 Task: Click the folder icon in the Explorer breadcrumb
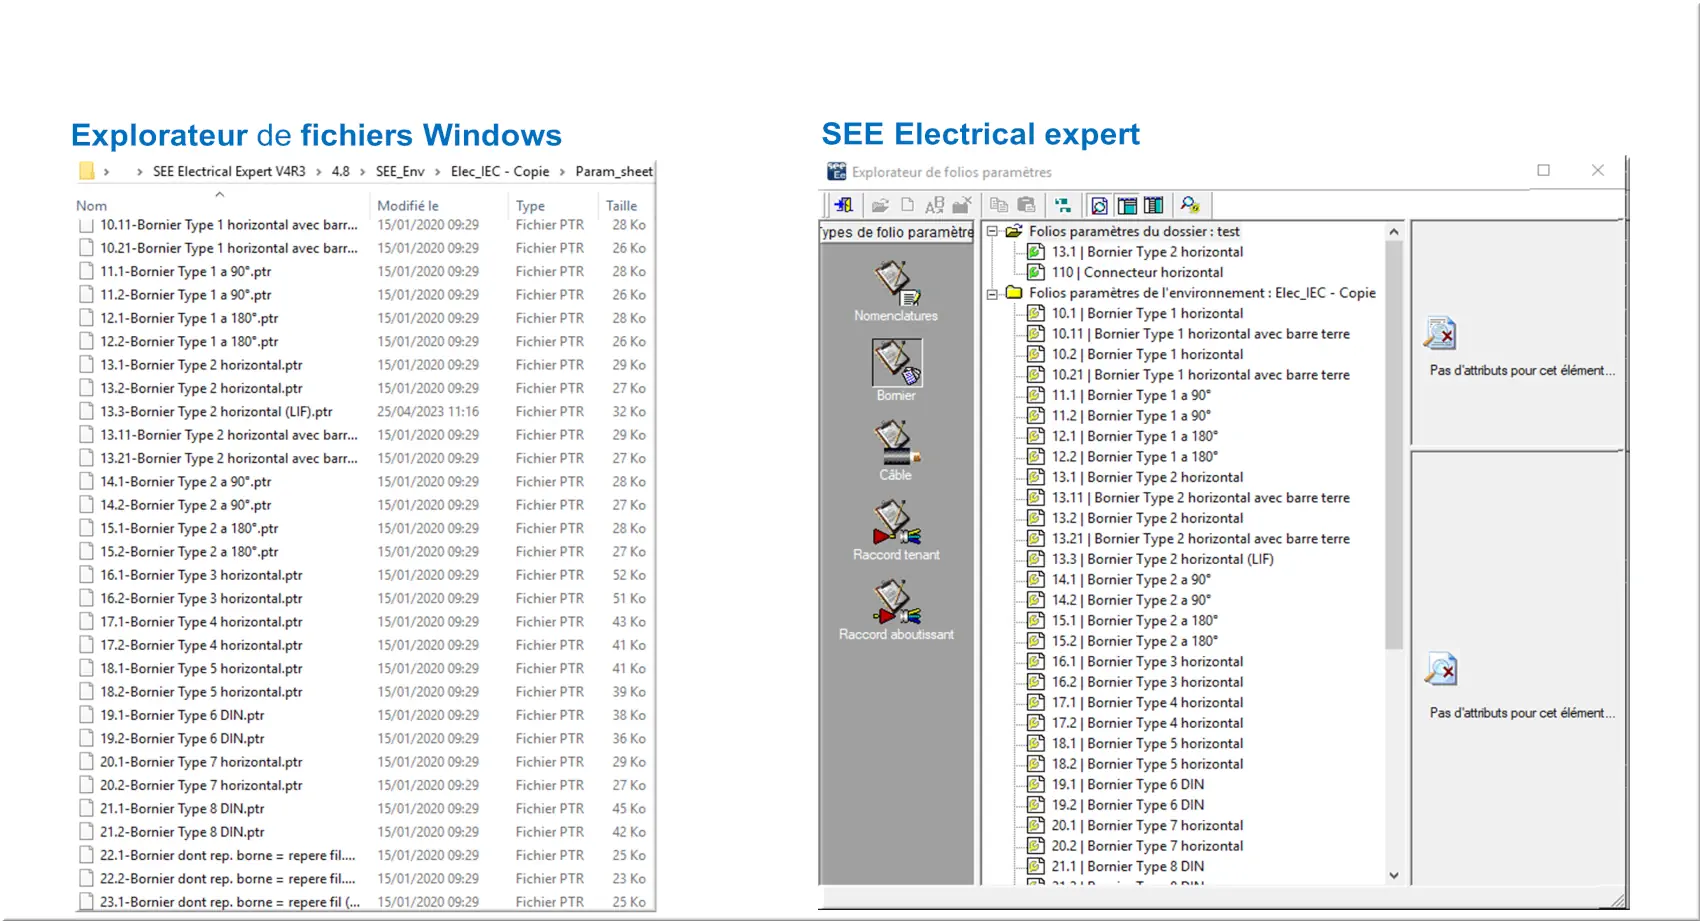tap(87, 171)
